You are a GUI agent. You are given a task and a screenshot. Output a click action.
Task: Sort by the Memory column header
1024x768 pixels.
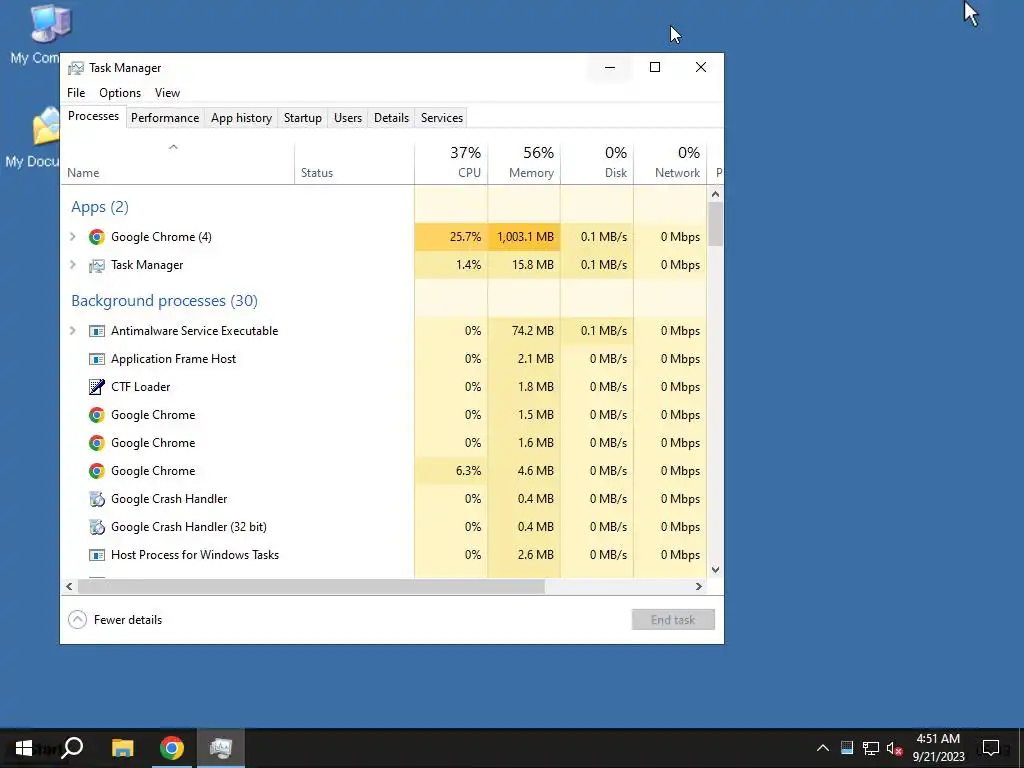point(524,163)
